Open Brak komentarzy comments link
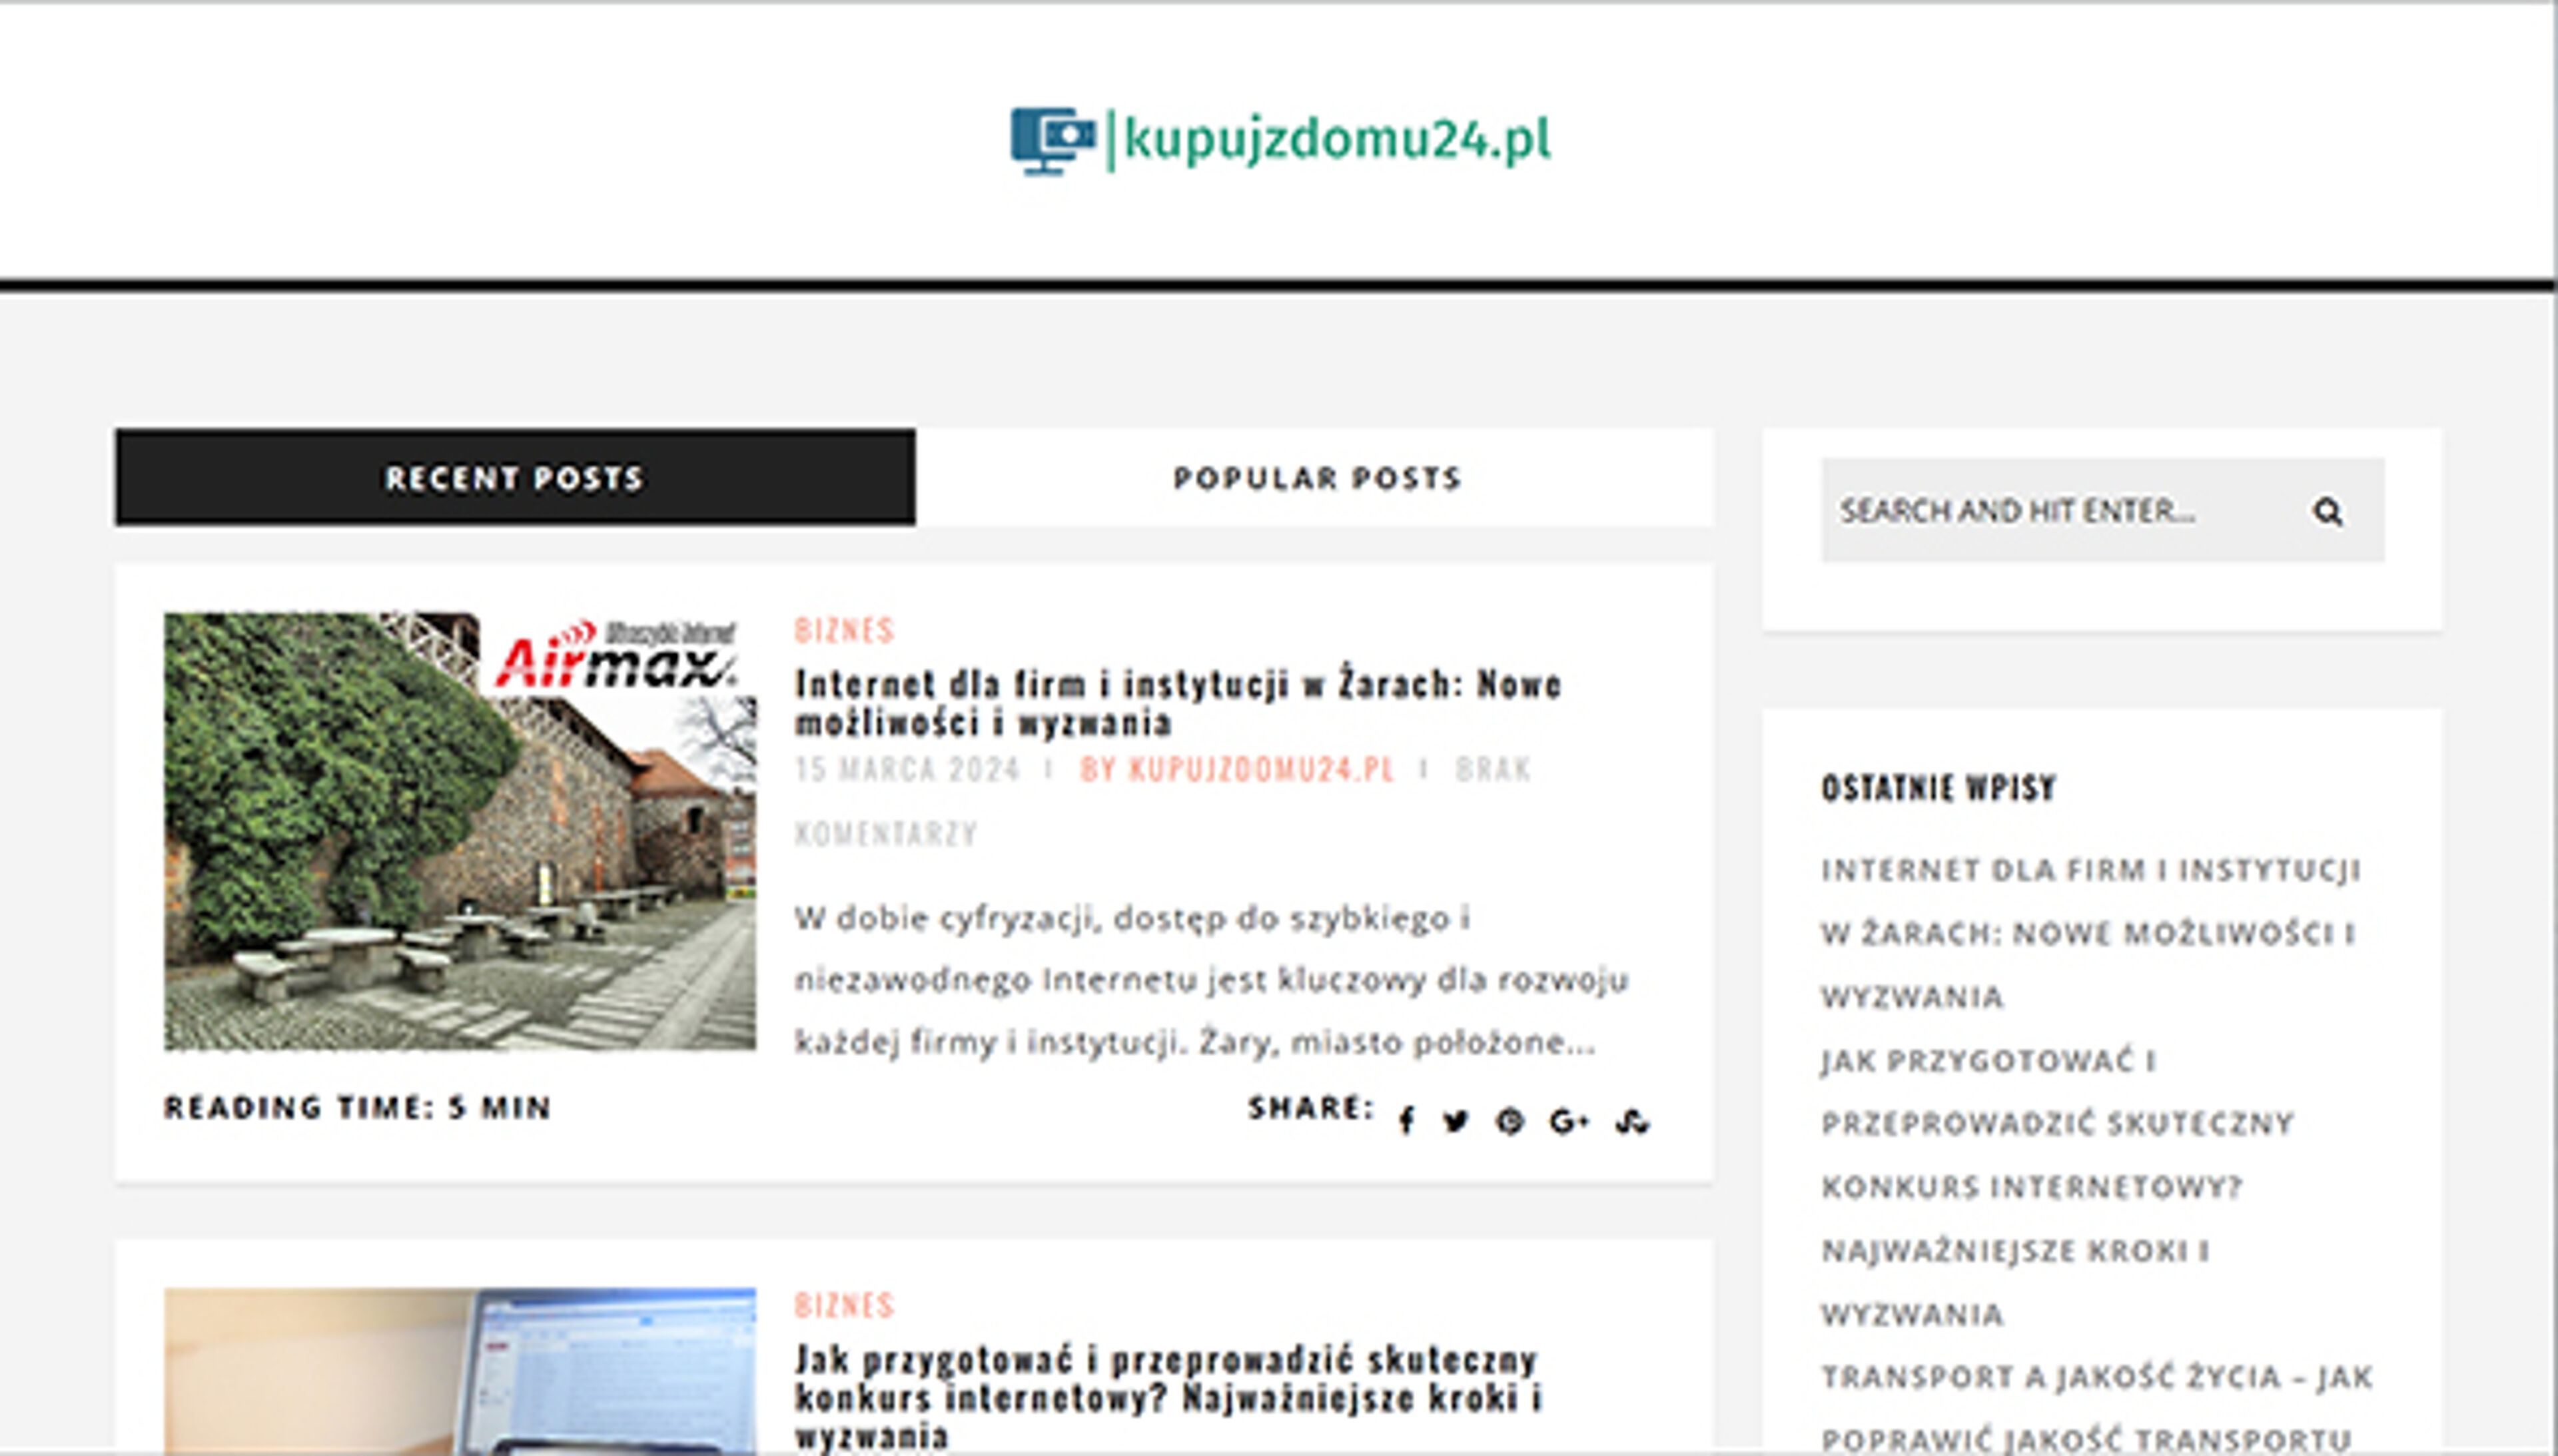The width and height of the screenshot is (2558, 1456). [x=1492, y=769]
